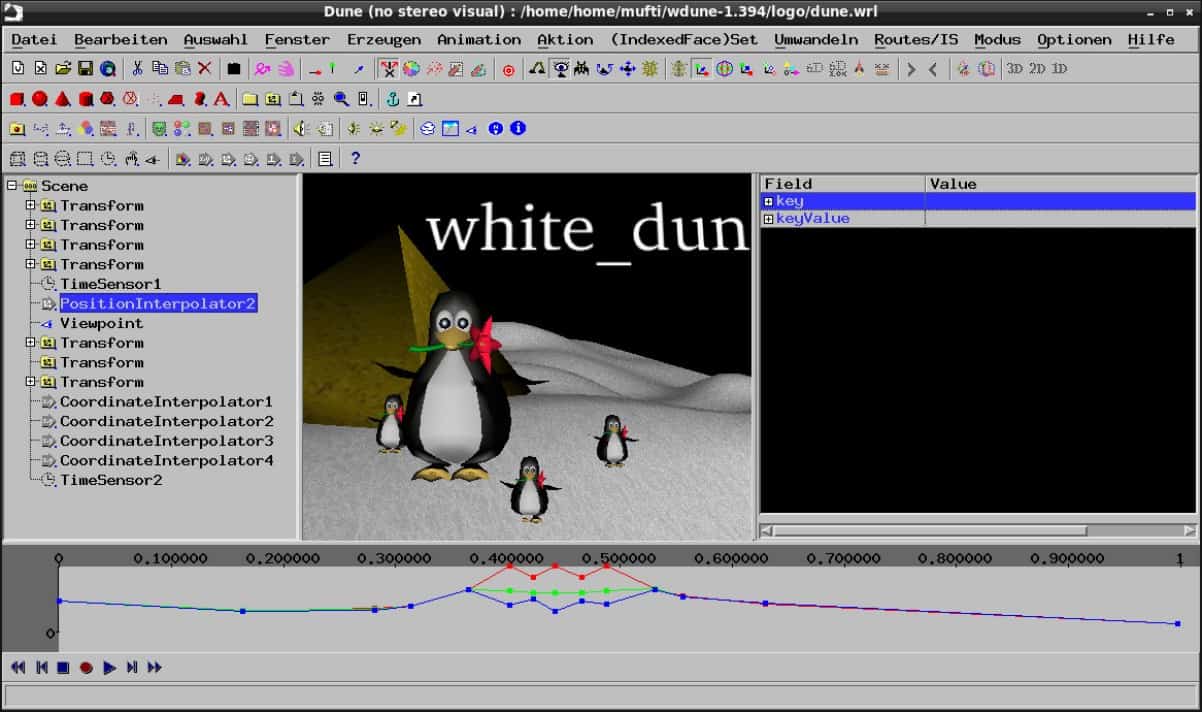1202x712 pixels.
Task: Click the blue anchor icon
Action: point(393,99)
